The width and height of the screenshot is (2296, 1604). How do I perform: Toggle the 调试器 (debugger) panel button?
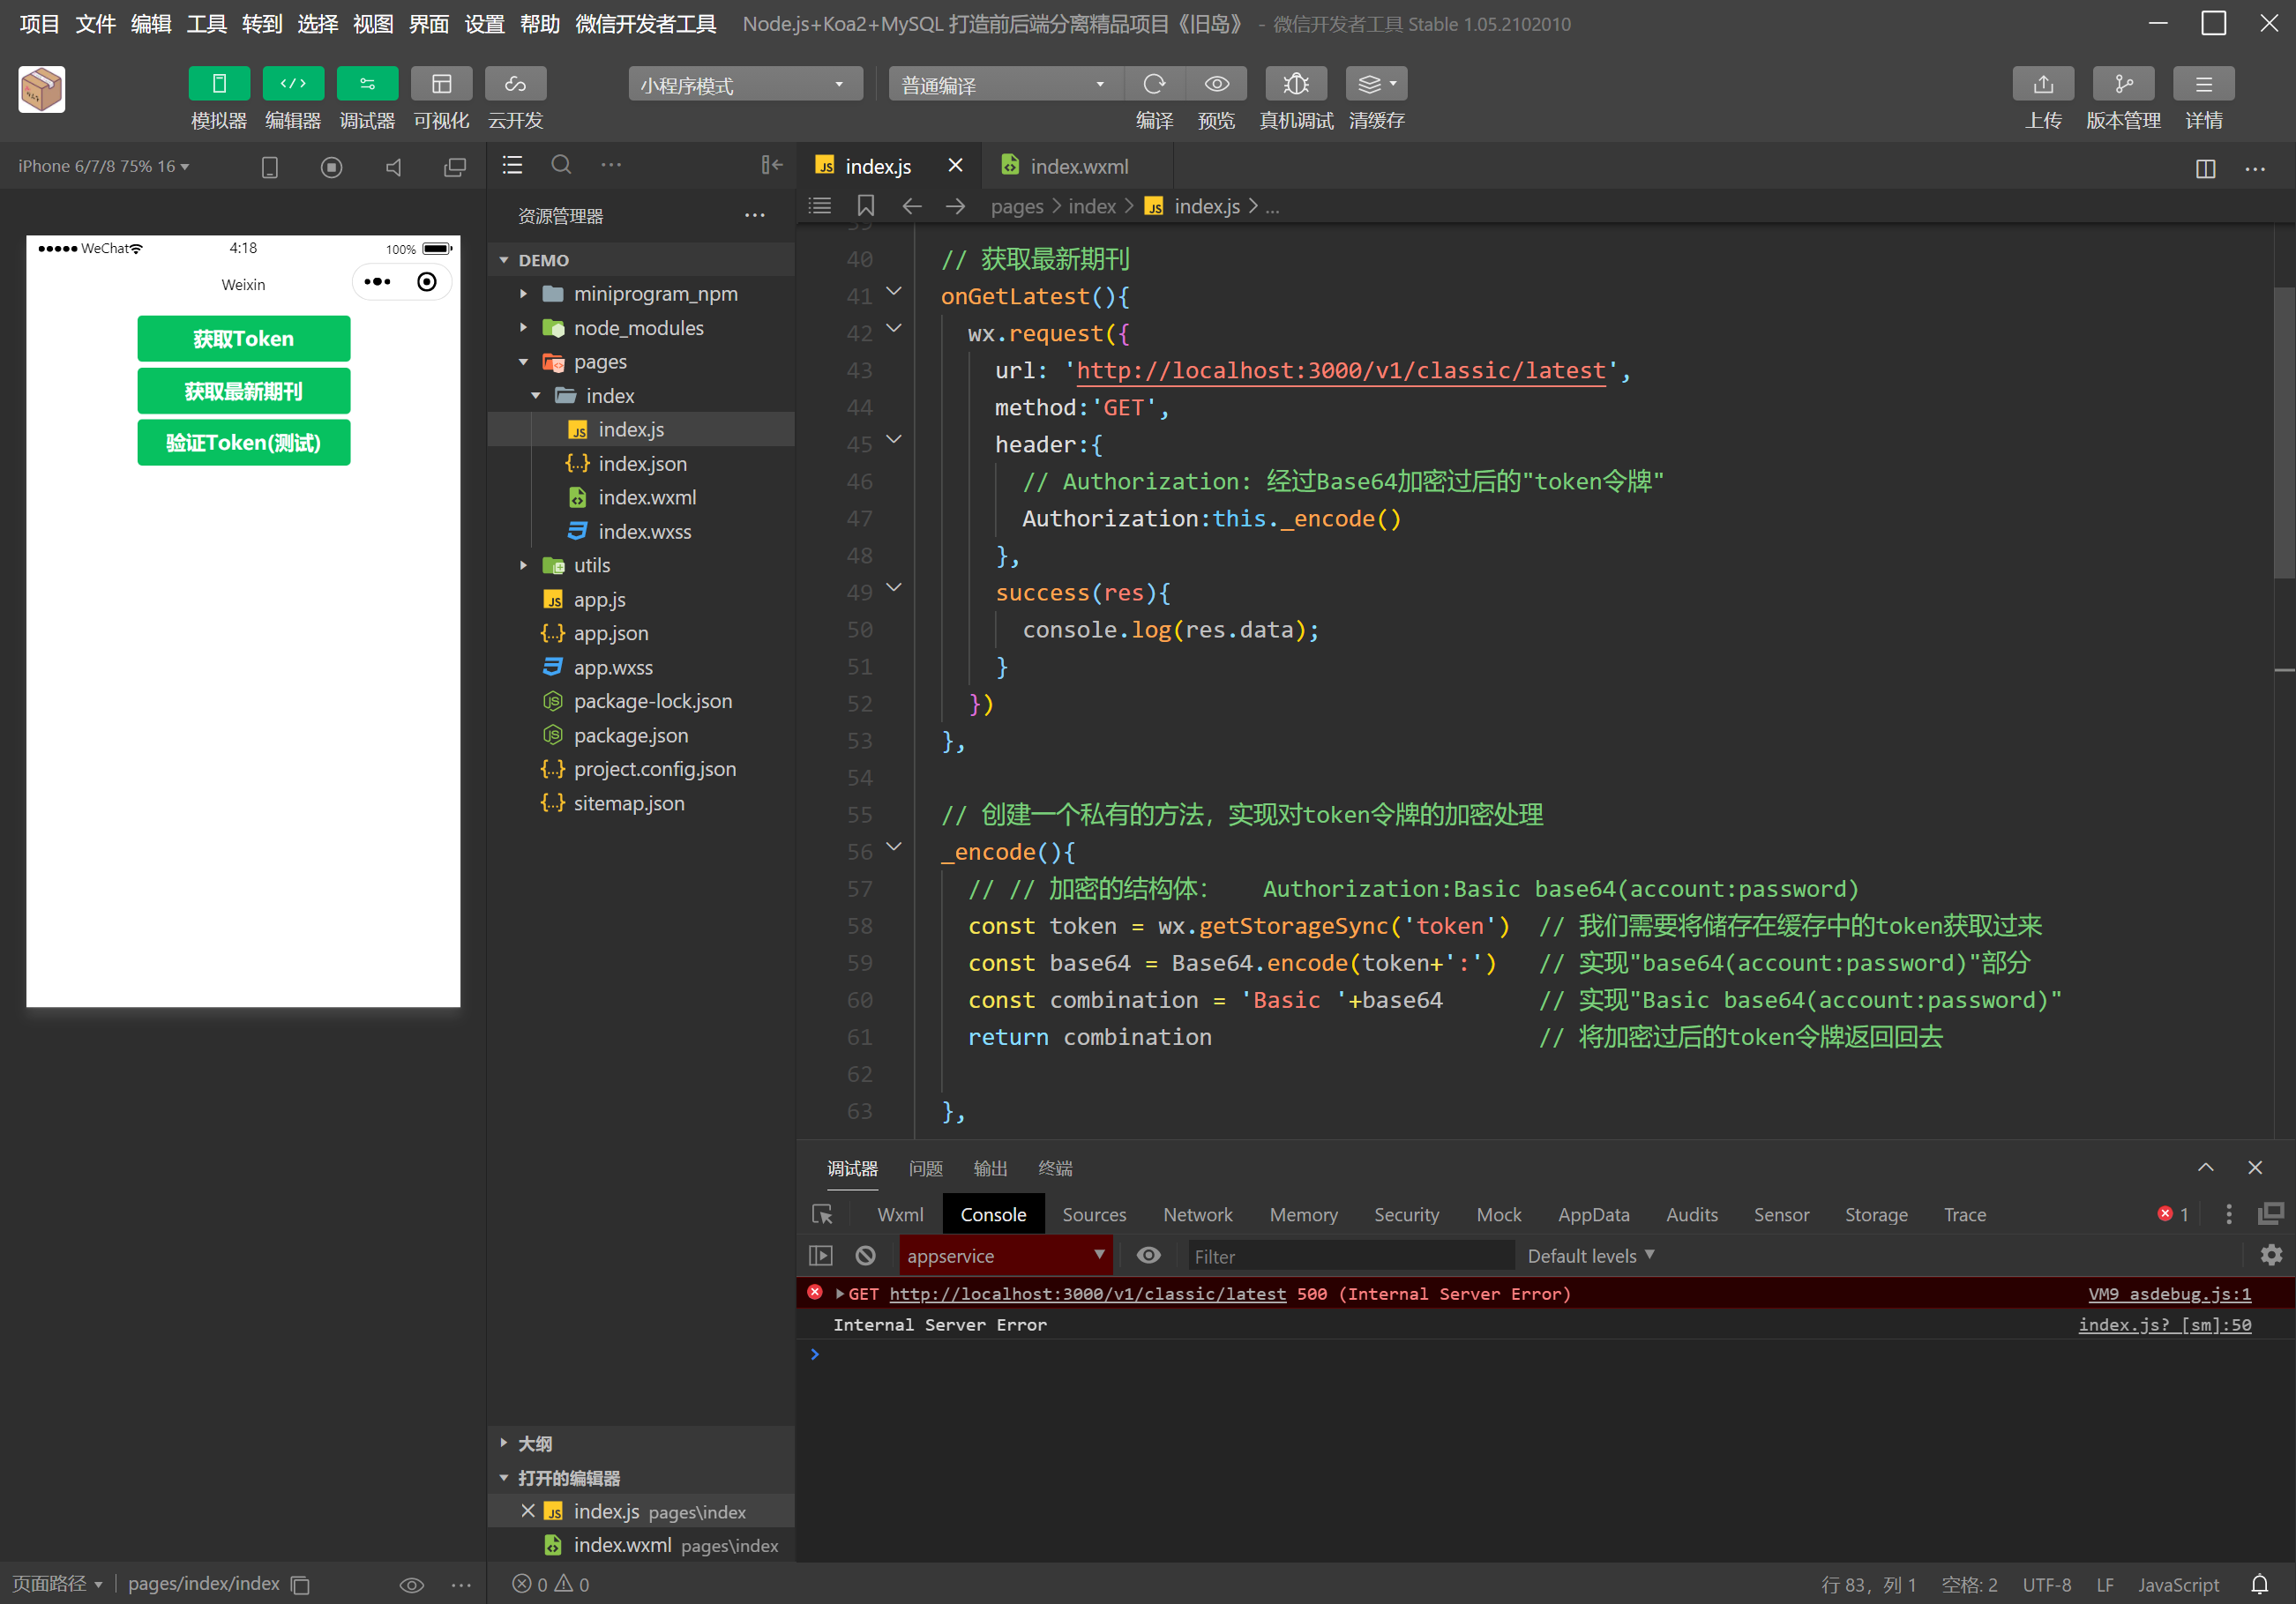click(x=367, y=84)
